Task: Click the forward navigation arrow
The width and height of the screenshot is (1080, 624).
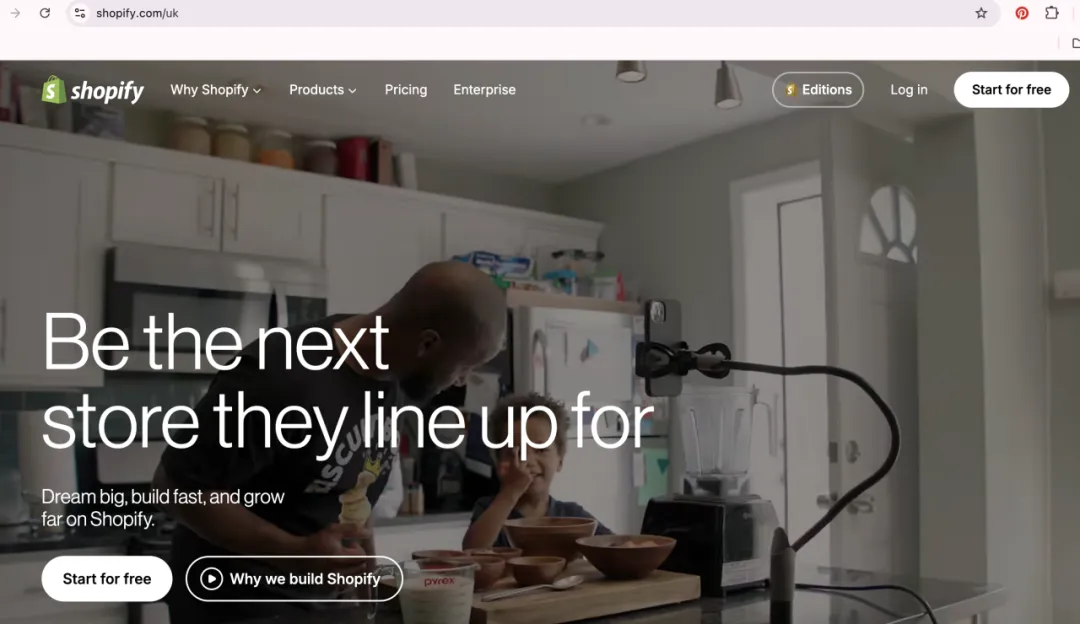Action: point(15,13)
